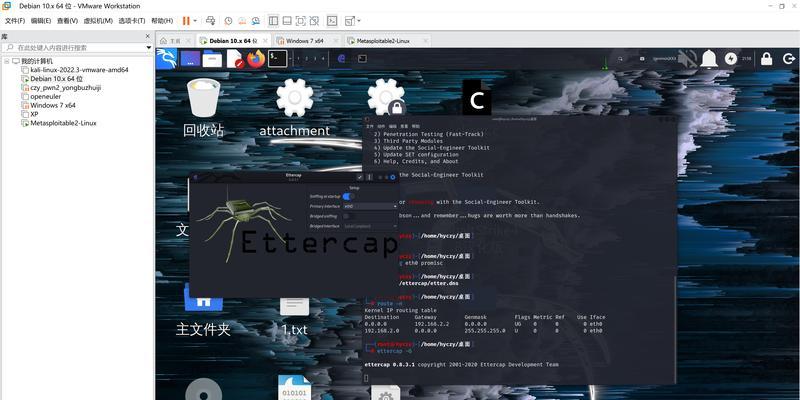Screen dimensions: 800x400
Task: Select the terminal taskbar entry in panel
Action: pyautogui.click(x=362, y=59)
